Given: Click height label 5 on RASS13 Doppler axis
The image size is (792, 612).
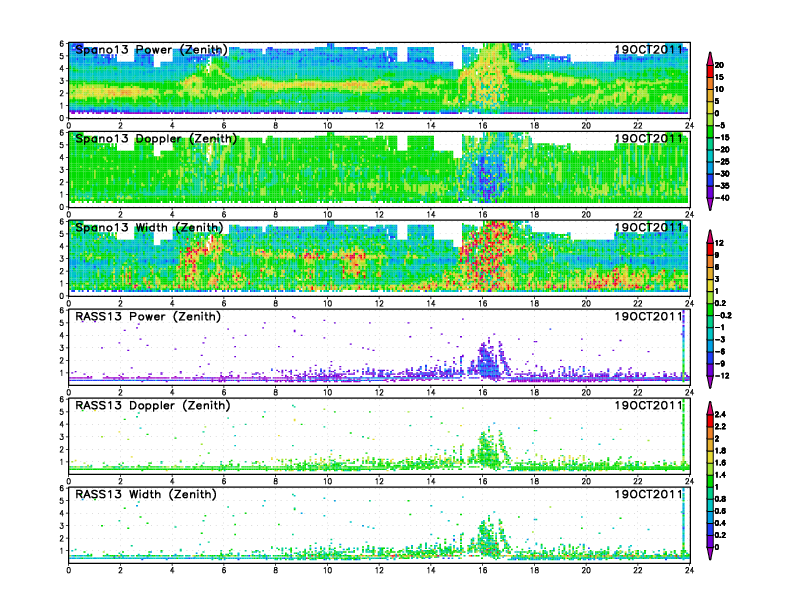Looking at the screenshot, I should (x=62, y=412).
